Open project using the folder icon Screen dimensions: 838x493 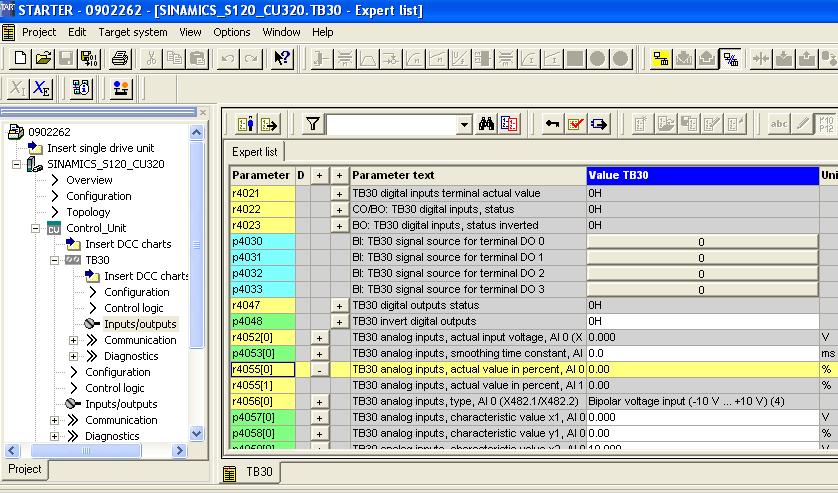[x=43, y=58]
